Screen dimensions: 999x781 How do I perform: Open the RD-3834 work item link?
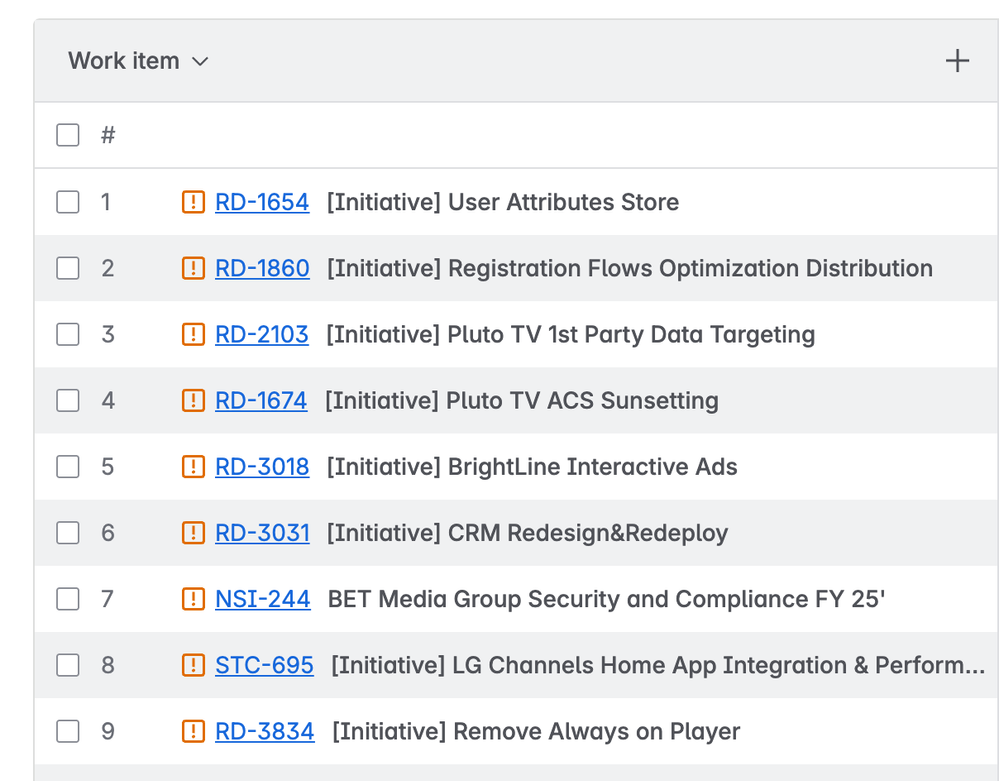(x=263, y=731)
